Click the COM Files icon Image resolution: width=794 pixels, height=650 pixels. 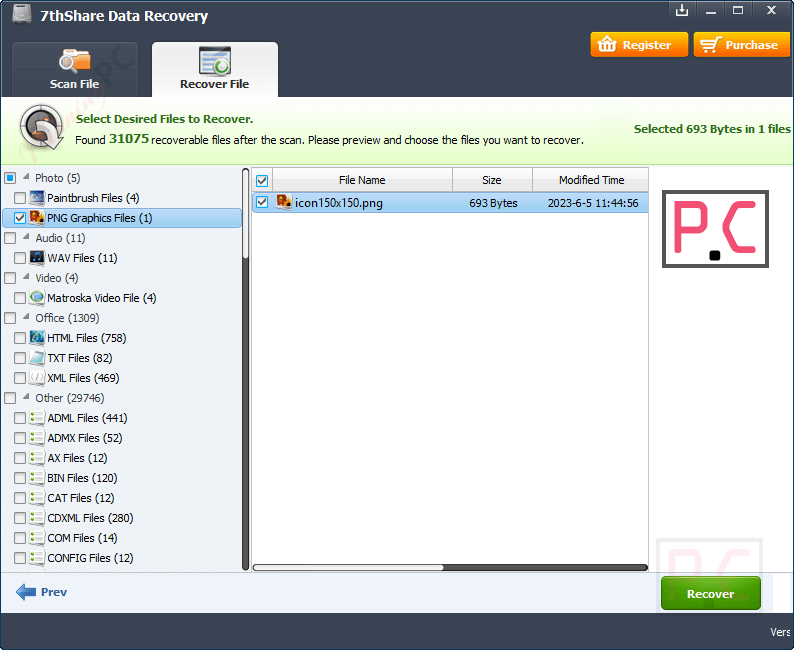[37, 537]
